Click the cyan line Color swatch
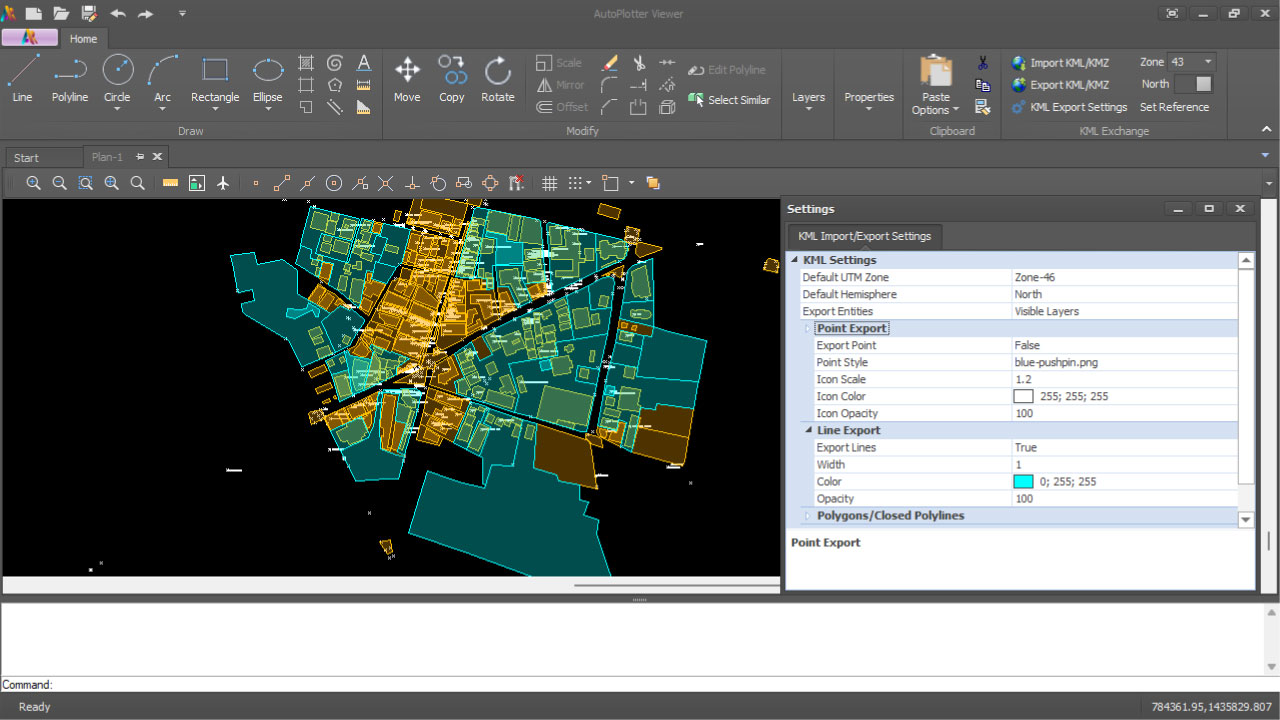This screenshot has height=720, width=1280. 1023,481
